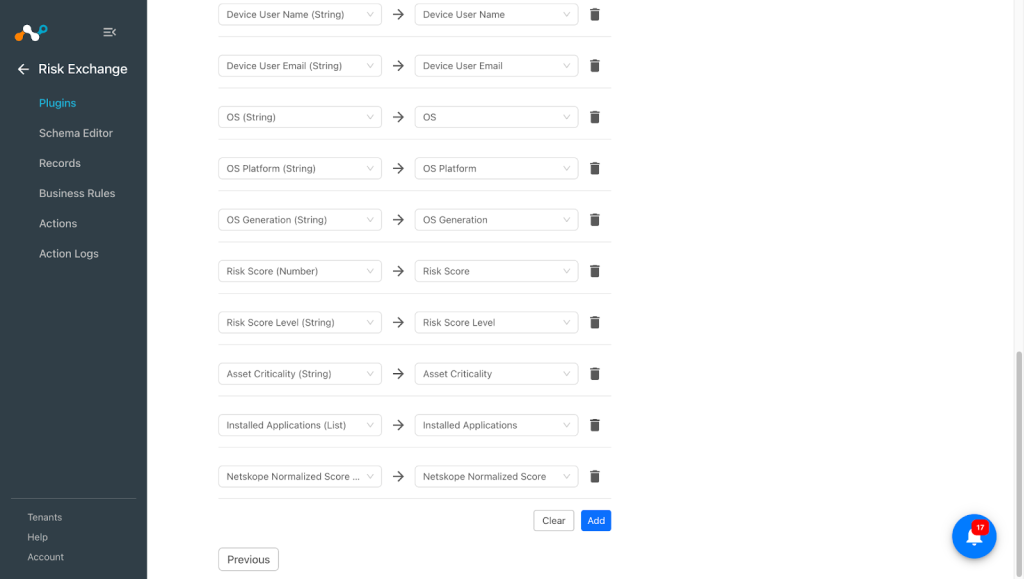Navigate to Business Rules in sidebar

tap(77, 193)
